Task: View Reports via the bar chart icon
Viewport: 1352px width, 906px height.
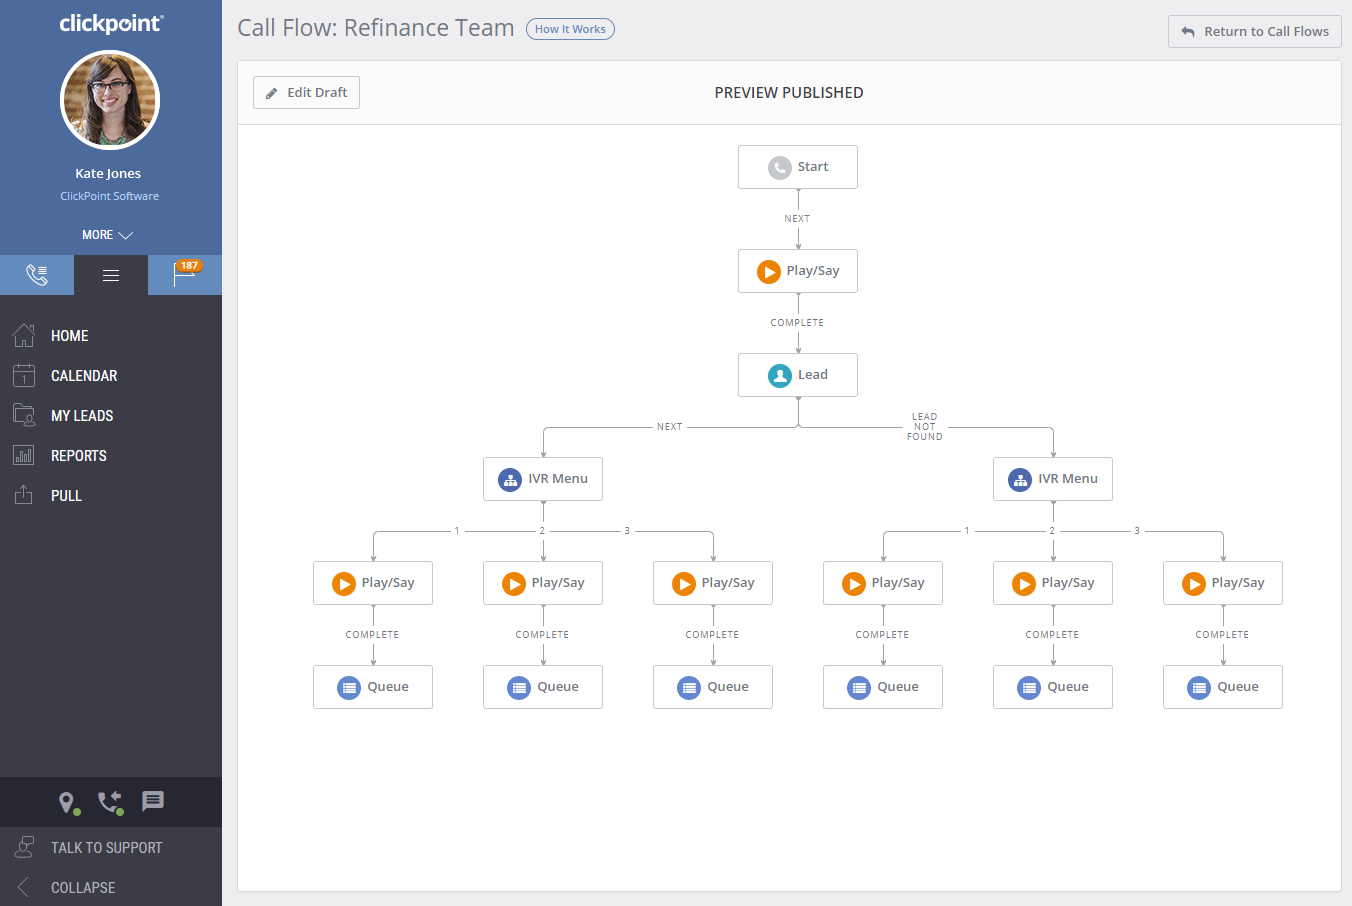Action: 24,455
